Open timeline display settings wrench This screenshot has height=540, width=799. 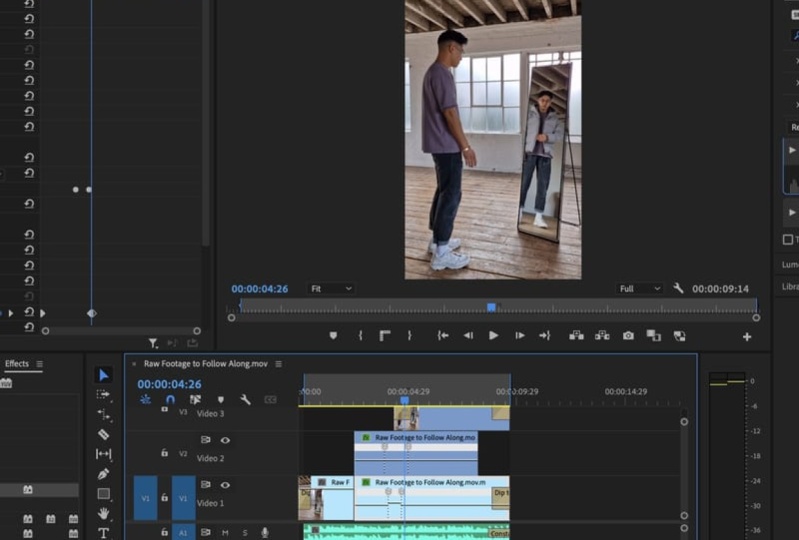(245, 399)
